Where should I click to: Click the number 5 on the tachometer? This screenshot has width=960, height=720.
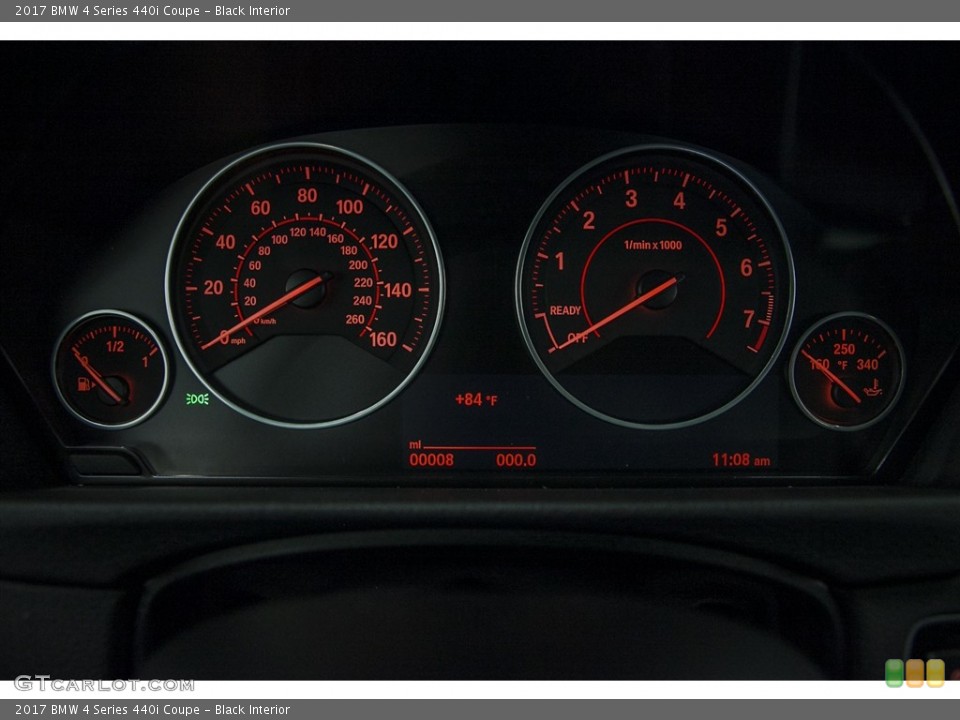click(x=721, y=228)
